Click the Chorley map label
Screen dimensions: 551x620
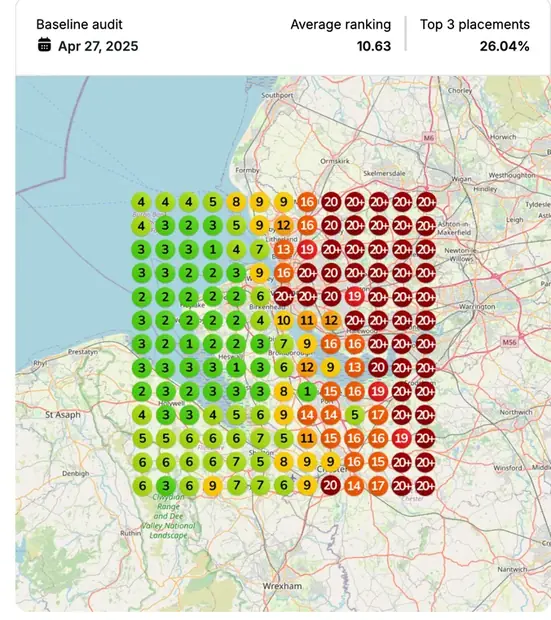tap(460, 91)
